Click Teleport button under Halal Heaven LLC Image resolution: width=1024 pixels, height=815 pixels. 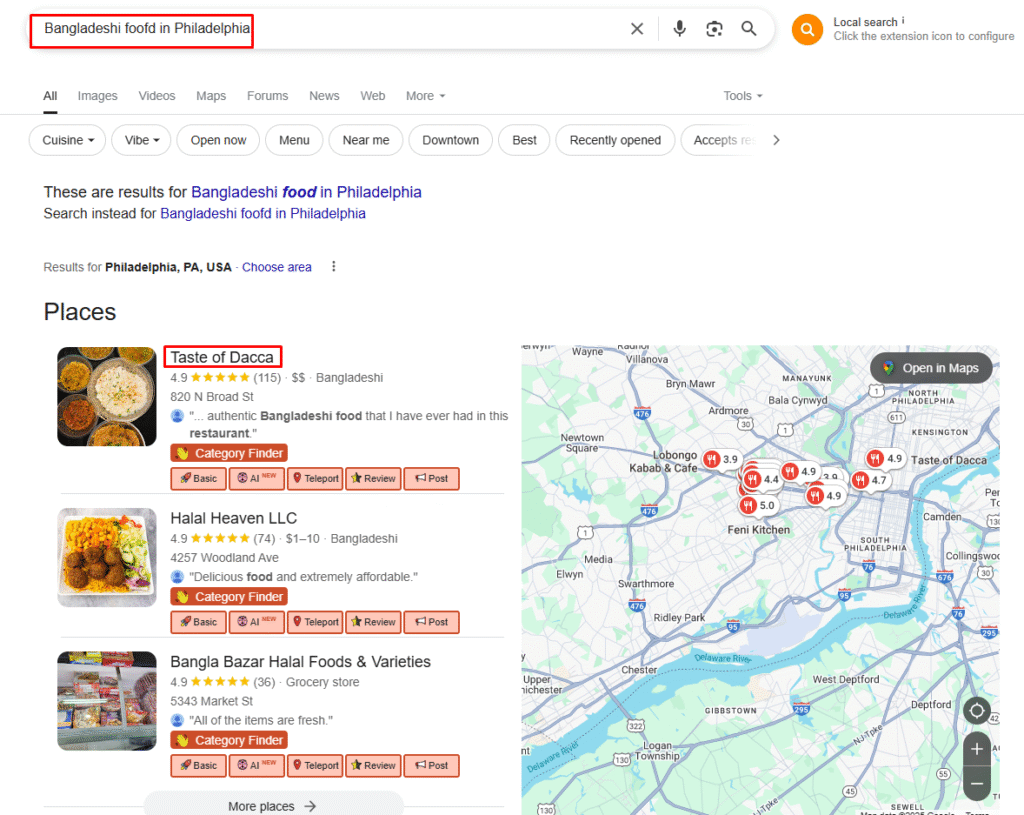[315, 622]
